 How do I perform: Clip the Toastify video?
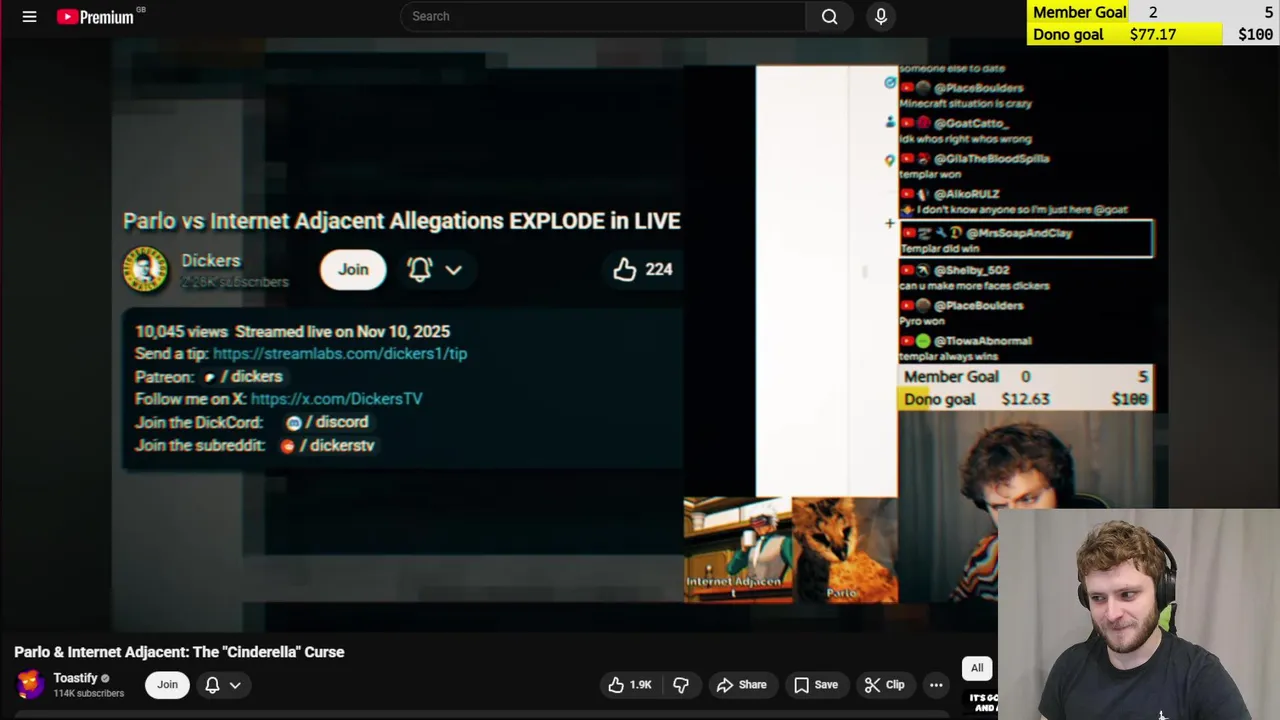coord(884,685)
